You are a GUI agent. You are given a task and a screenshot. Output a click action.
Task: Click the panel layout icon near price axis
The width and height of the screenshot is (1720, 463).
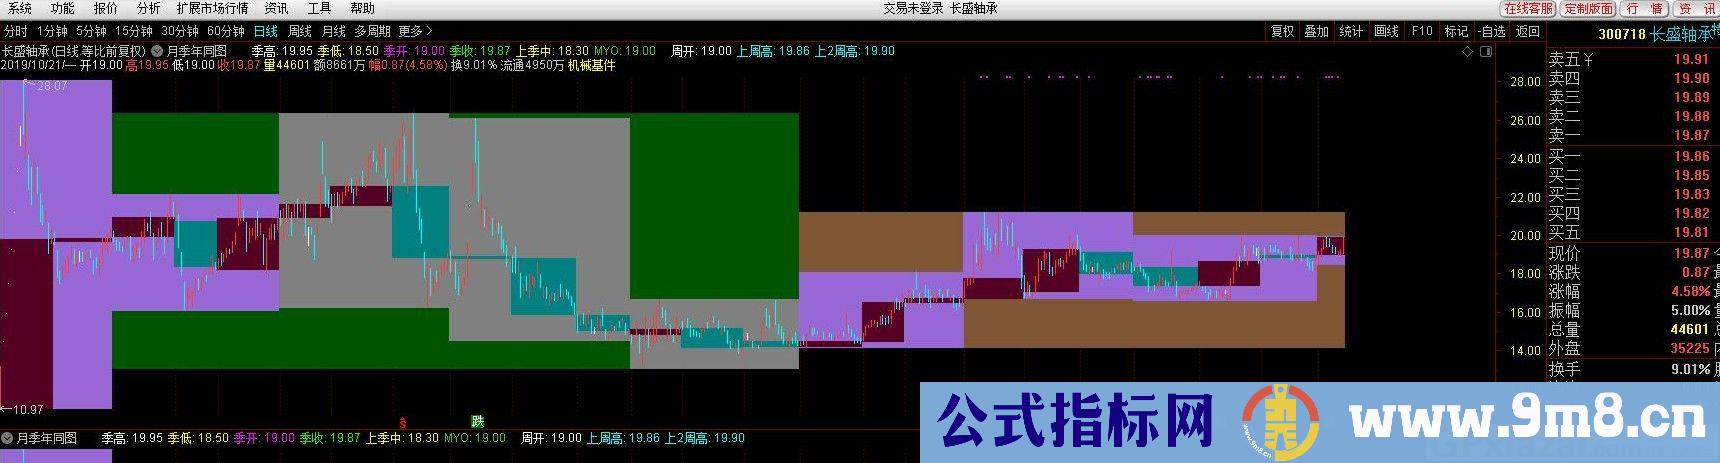(x=1486, y=51)
